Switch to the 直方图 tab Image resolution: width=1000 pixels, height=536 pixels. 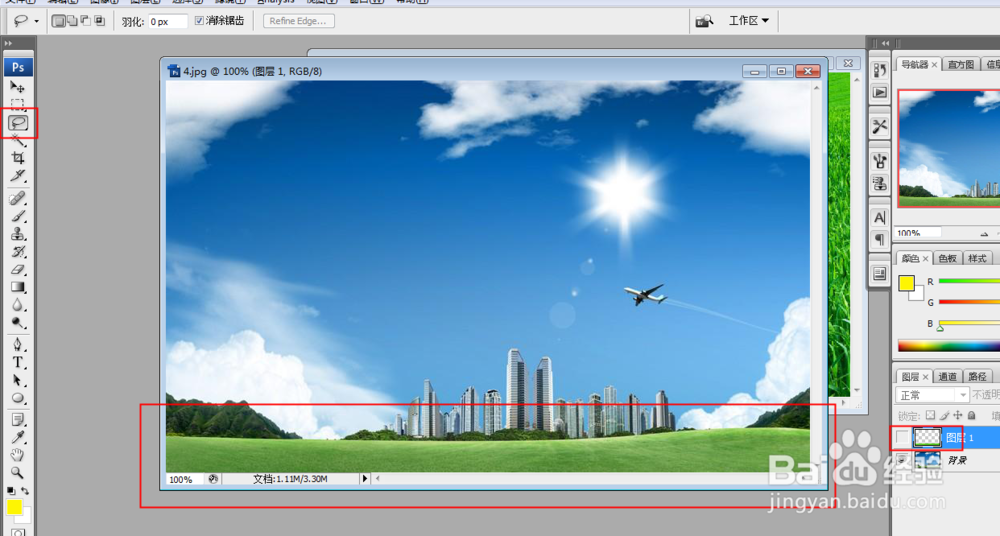960,64
